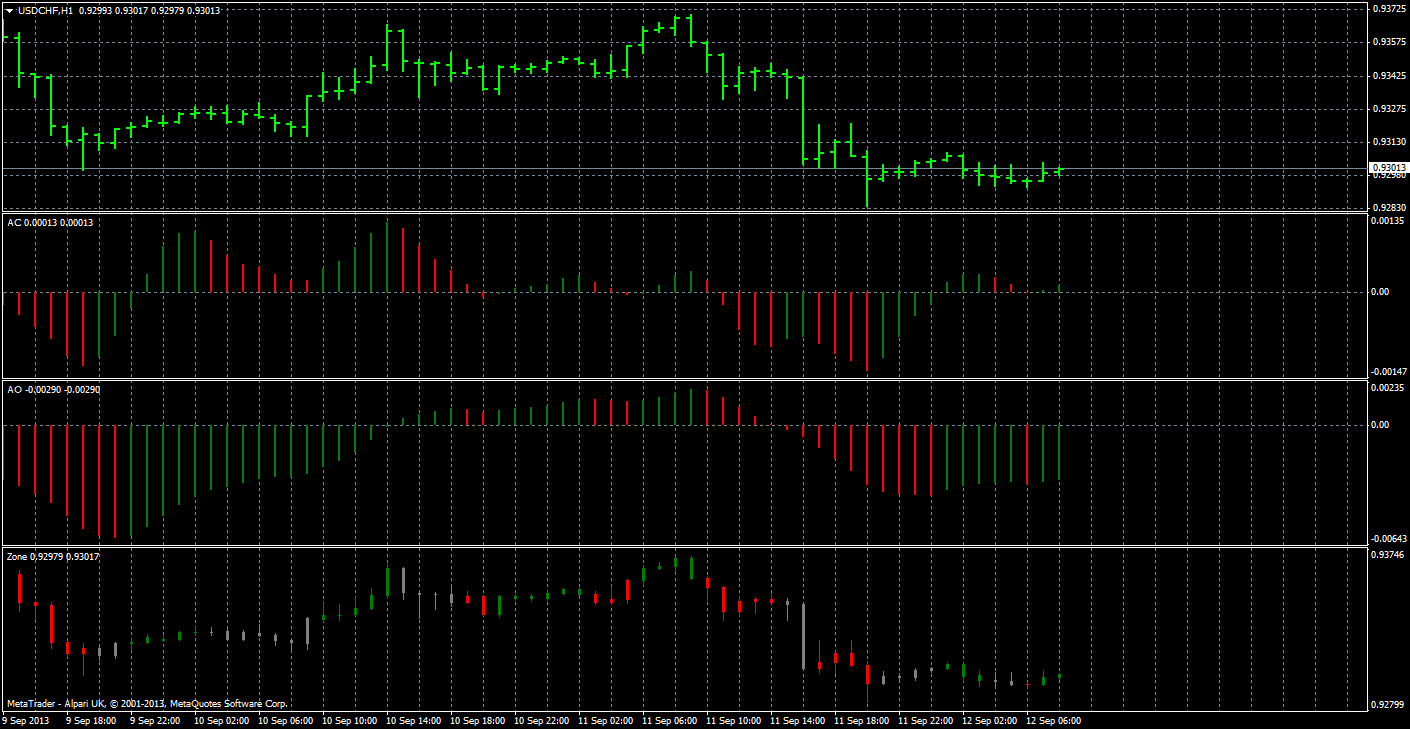Click the 12 Sep 06:00 time label

point(1056,720)
